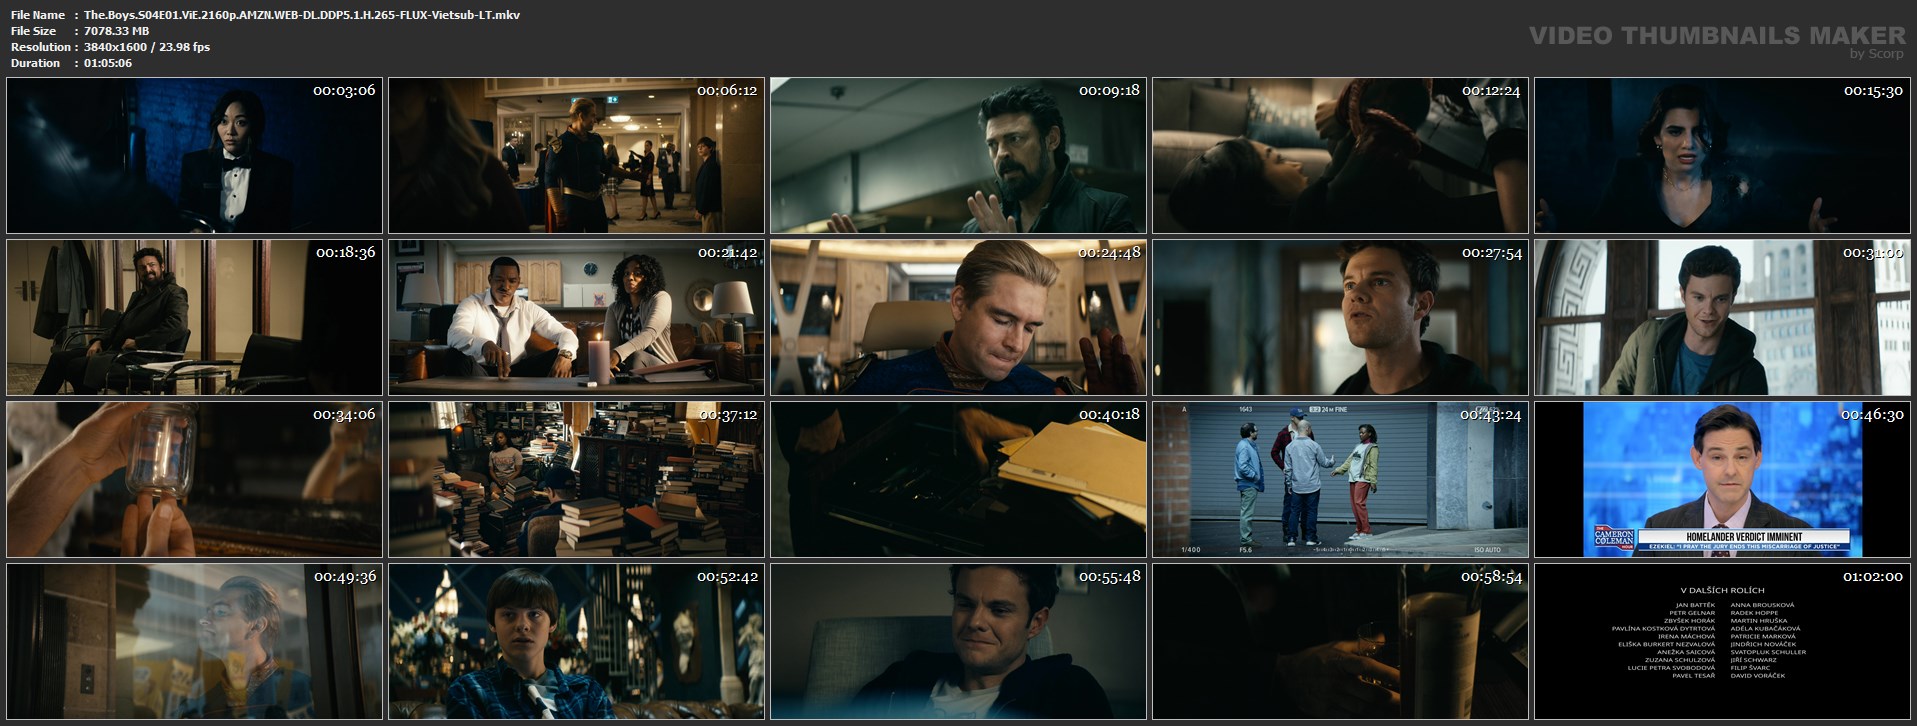The height and width of the screenshot is (726, 1917).
Task: Click the camera viewfinder frame at 00:43:24
Action: 1340,480
